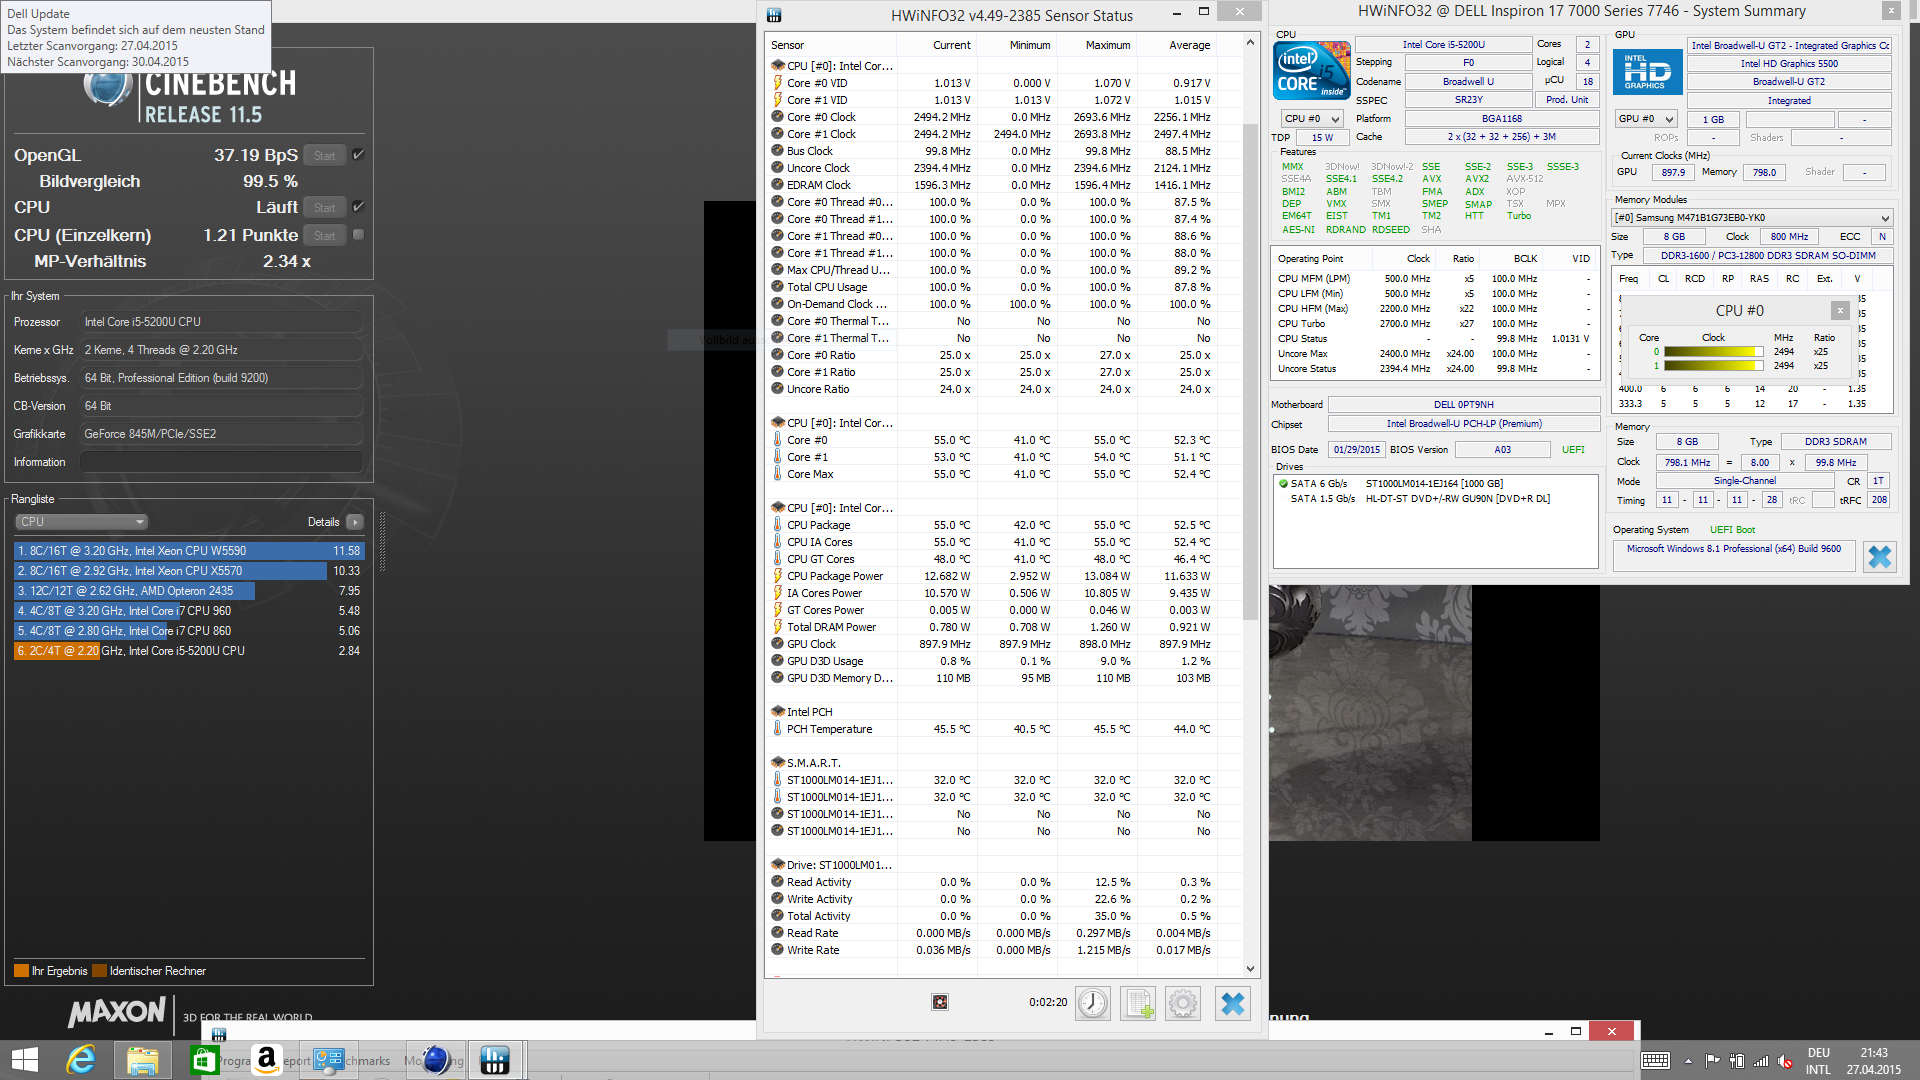Click Start button for CPU test
This screenshot has height=1080, width=1920.
click(x=325, y=207)
